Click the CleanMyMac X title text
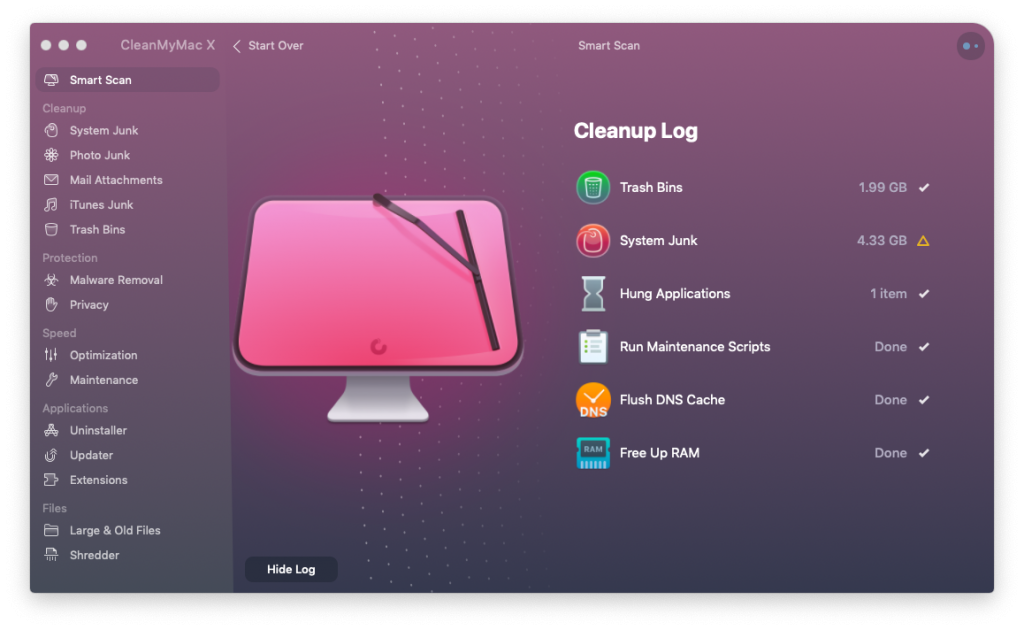 click(x=167, y=45)
